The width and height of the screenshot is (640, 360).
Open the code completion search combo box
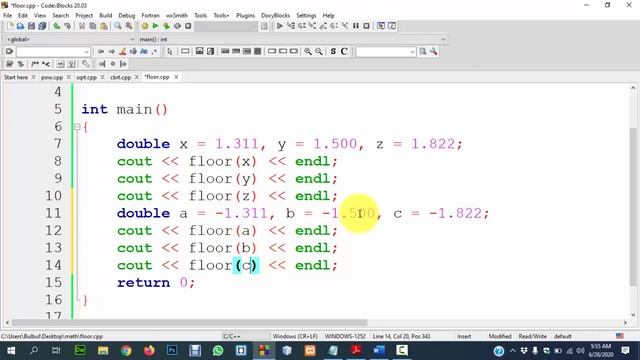53,51
